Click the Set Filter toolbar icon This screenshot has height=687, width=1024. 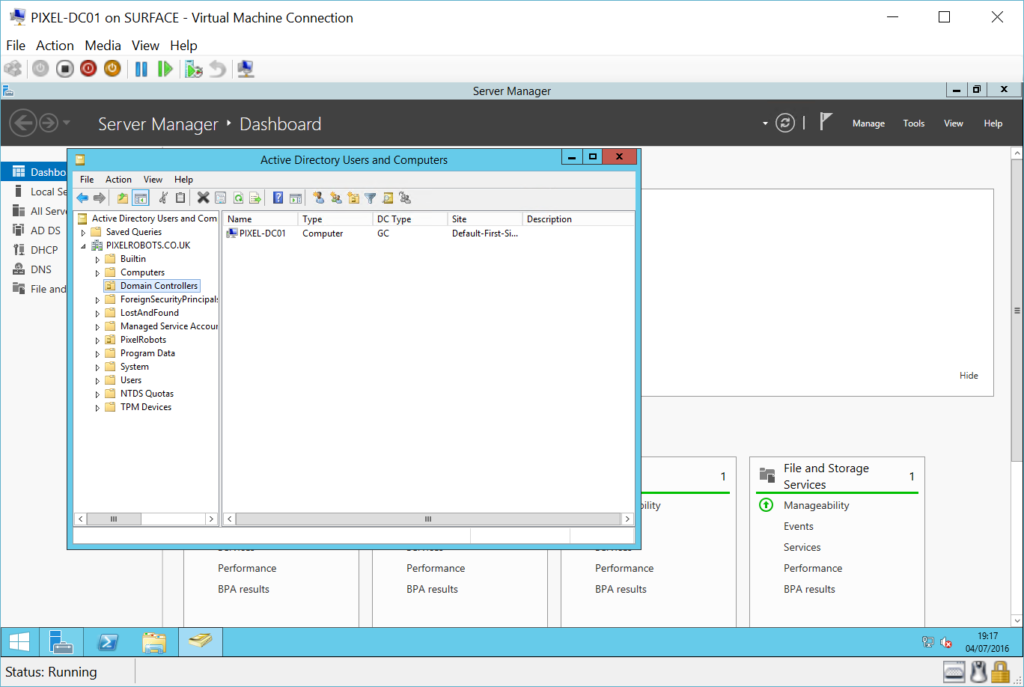(x=370, y=198)
